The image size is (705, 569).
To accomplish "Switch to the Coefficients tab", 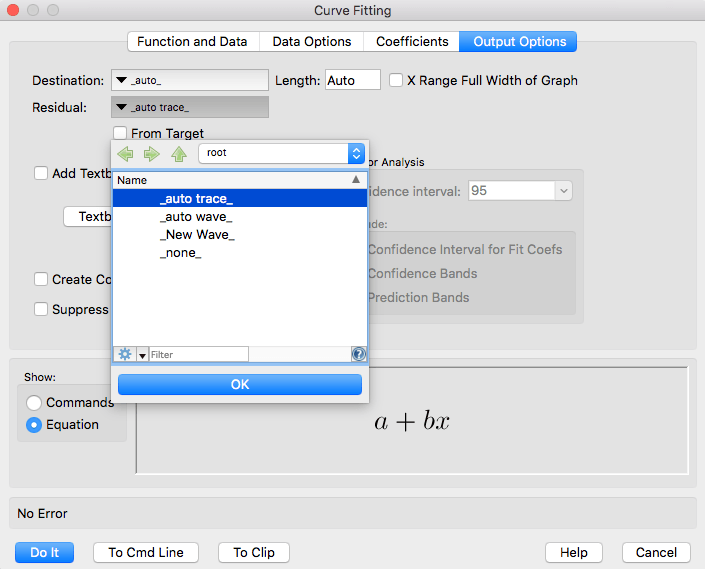I will [412, 41].
